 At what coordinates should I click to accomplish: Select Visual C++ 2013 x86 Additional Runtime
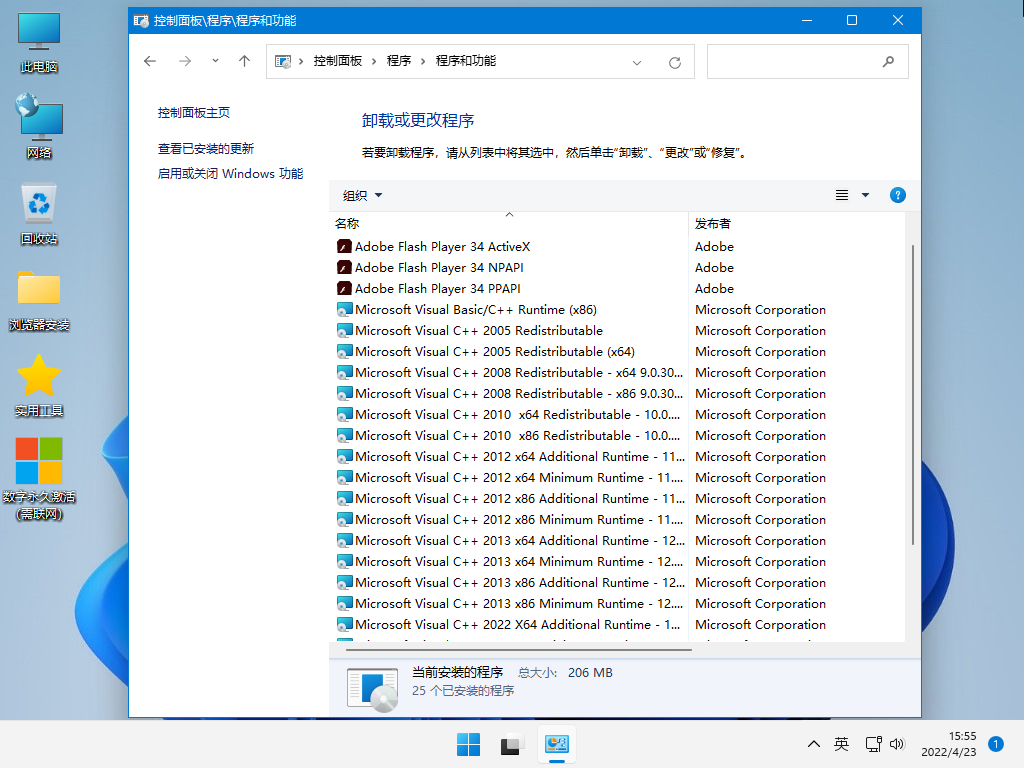[509, 583]
